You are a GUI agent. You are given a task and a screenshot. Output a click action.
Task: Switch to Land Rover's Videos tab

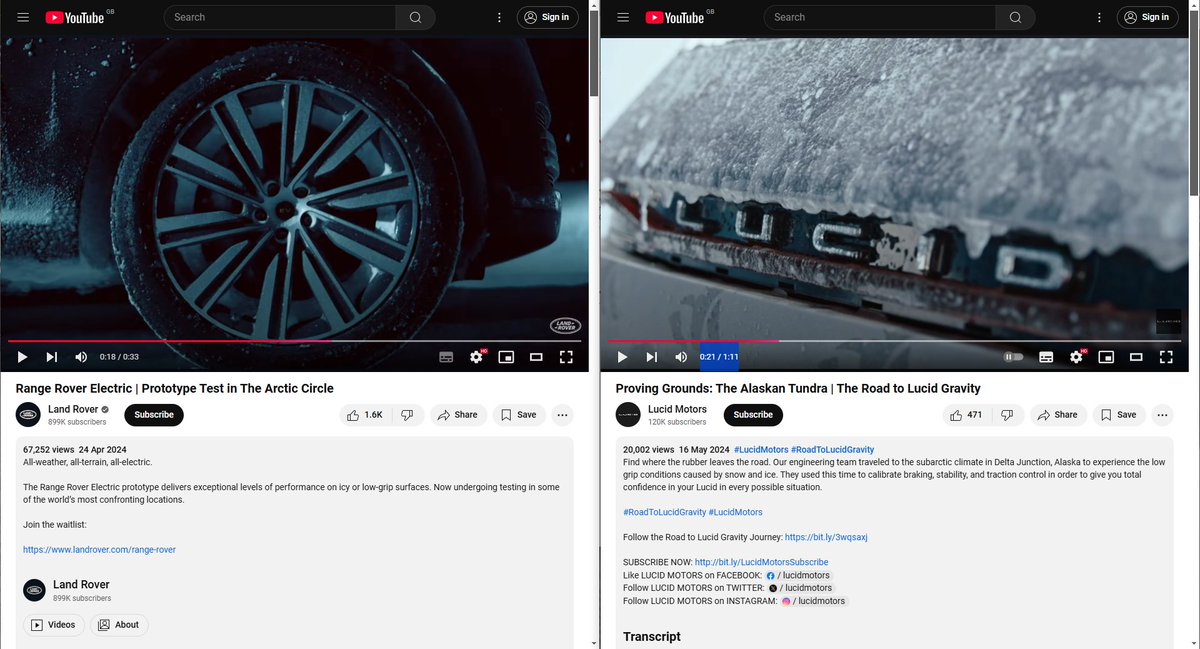(x=54, y=624)
